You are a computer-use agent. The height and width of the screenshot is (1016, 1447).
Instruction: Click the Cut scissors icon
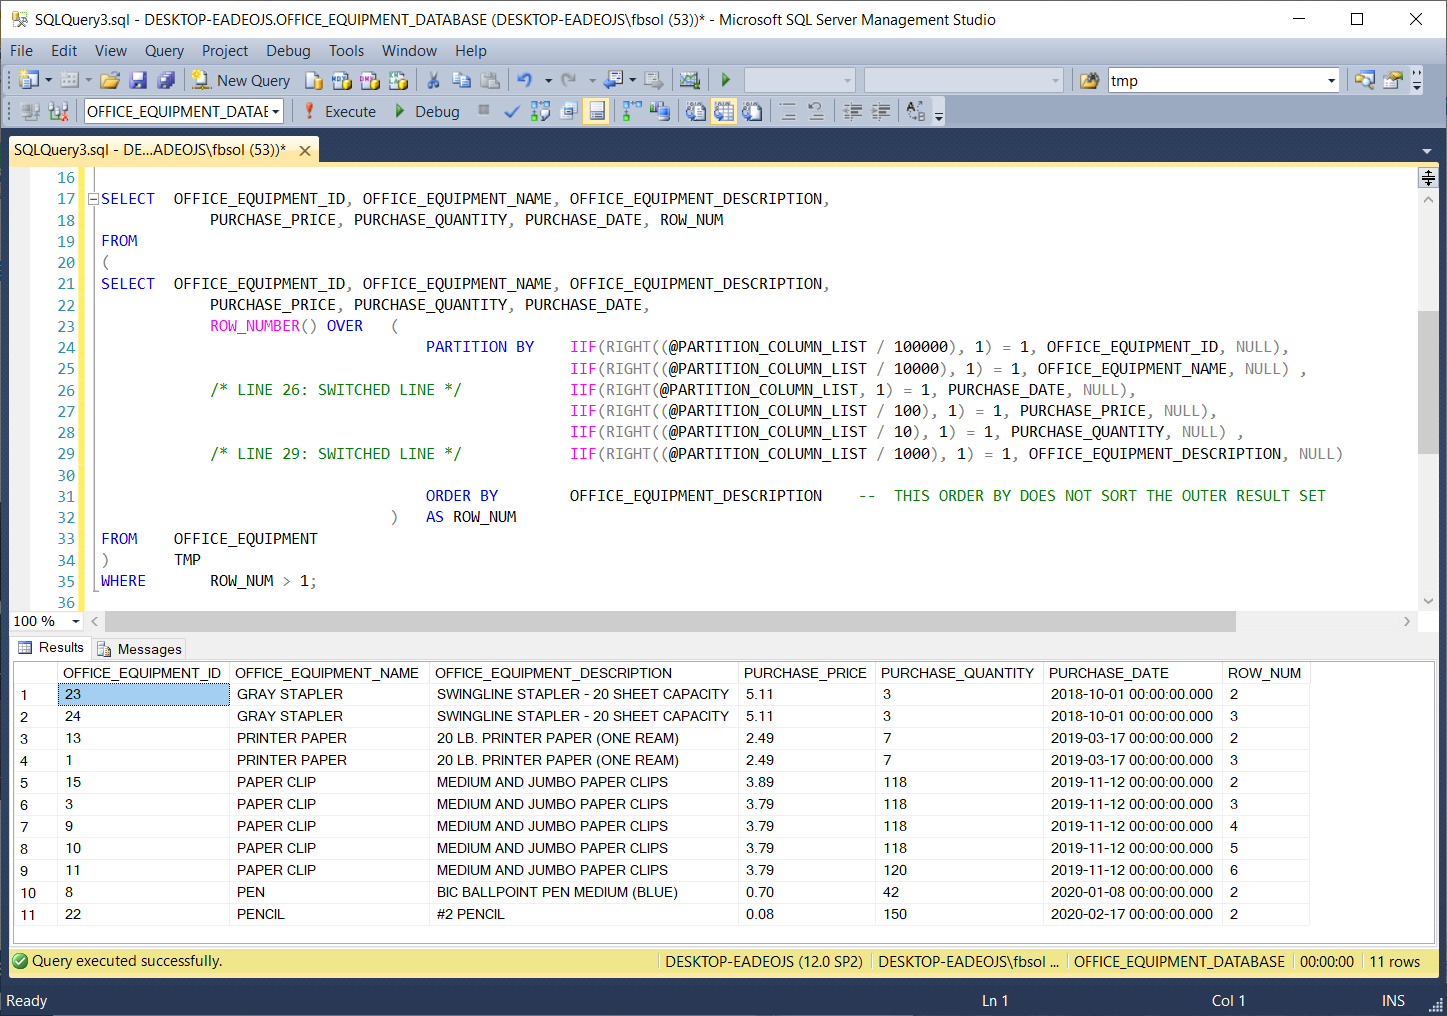433,81
